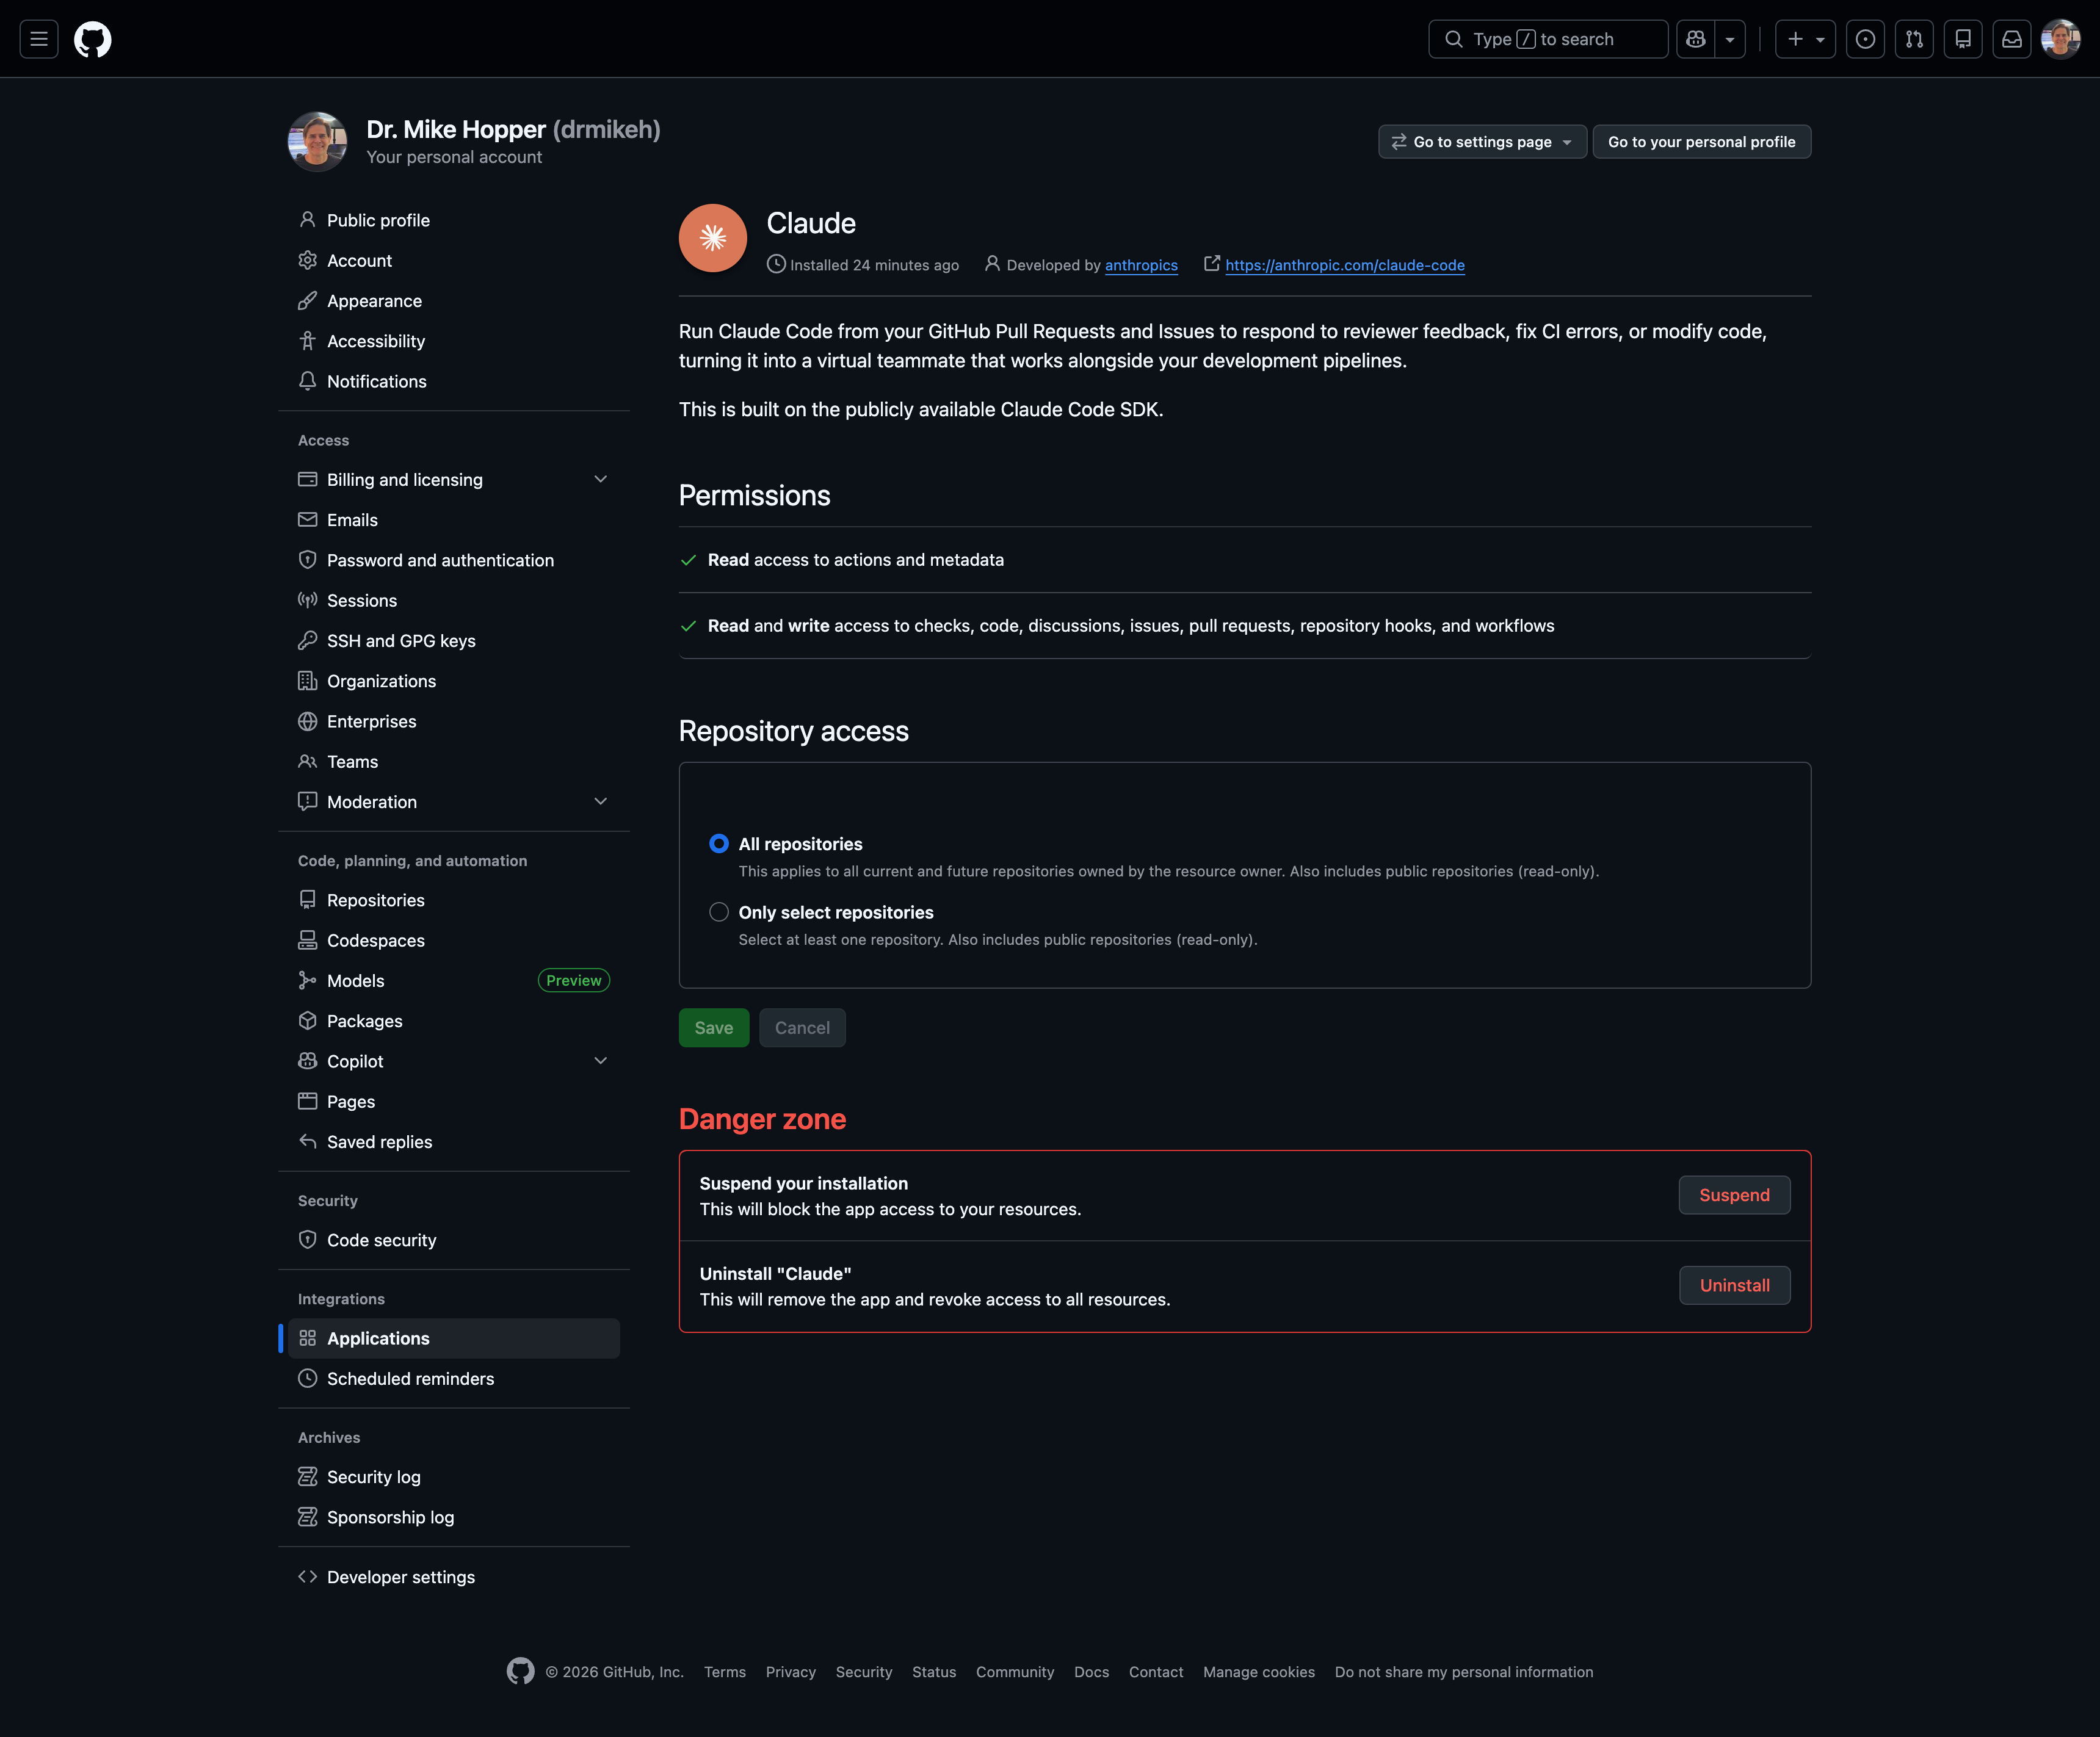Image resolution: width=2100 pixels, height=1737 pixels.
Task: Select the Only select repositories radio option
Action: tap(719, 912)
